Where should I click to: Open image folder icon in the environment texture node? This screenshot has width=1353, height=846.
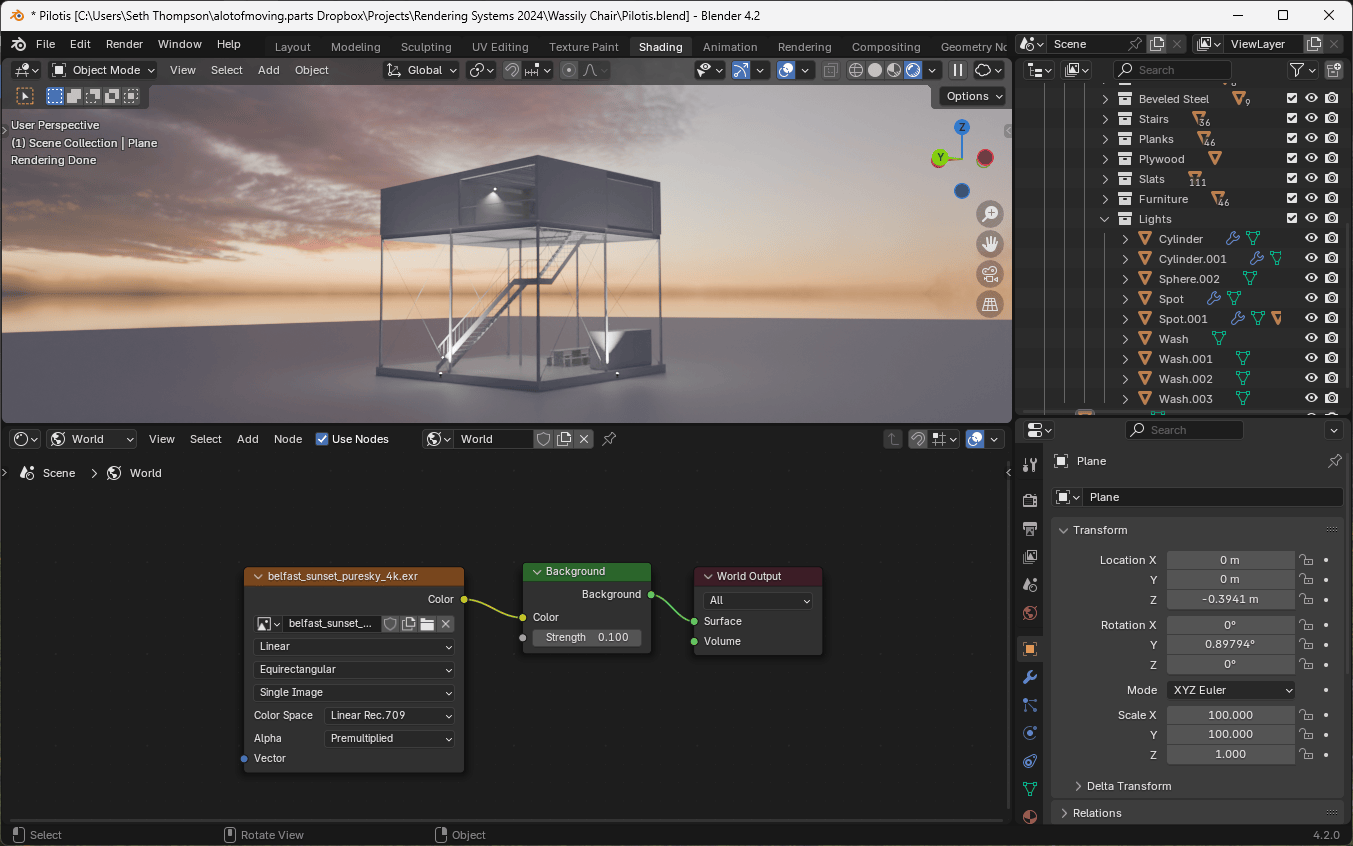(x=427, y=624)
